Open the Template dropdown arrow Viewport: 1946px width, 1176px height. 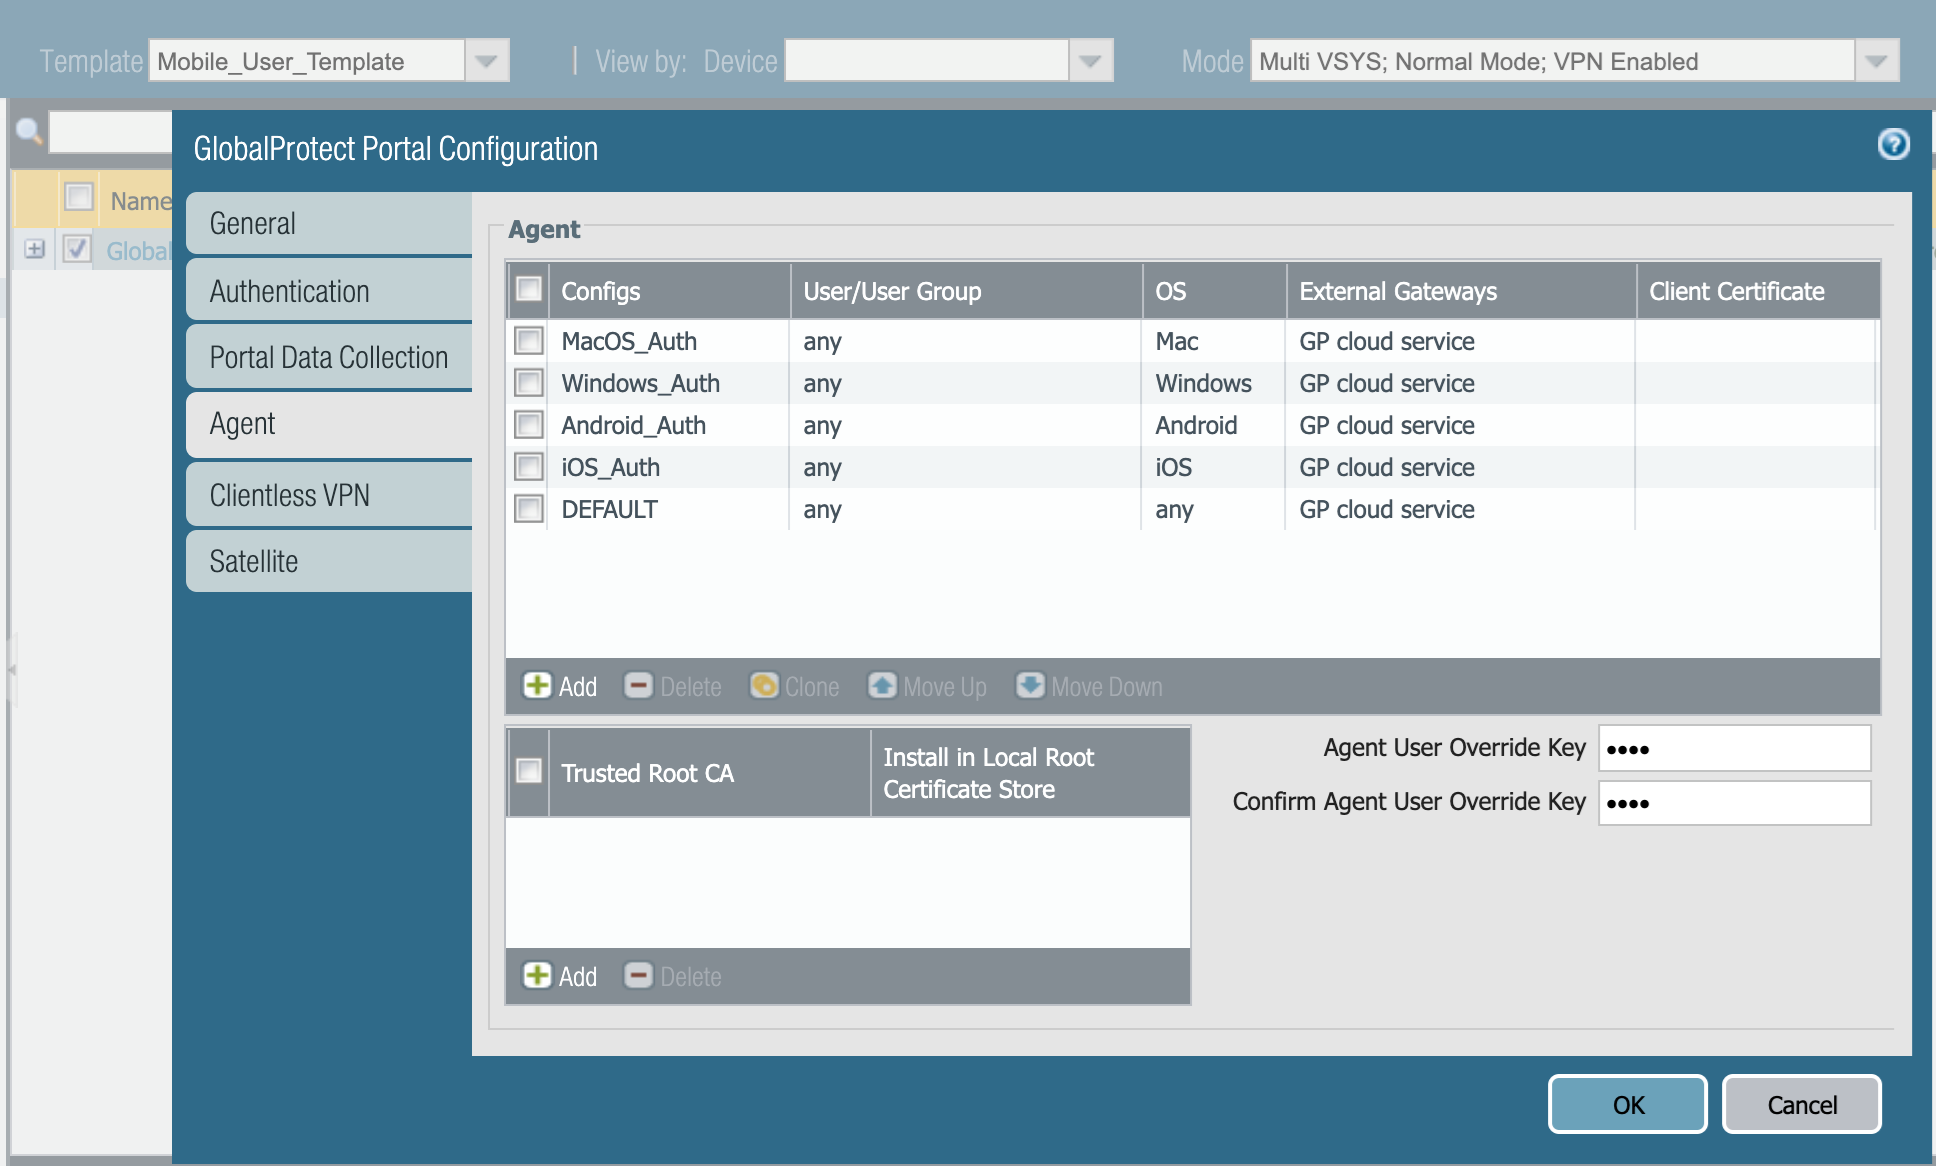[x=487, y=61]
